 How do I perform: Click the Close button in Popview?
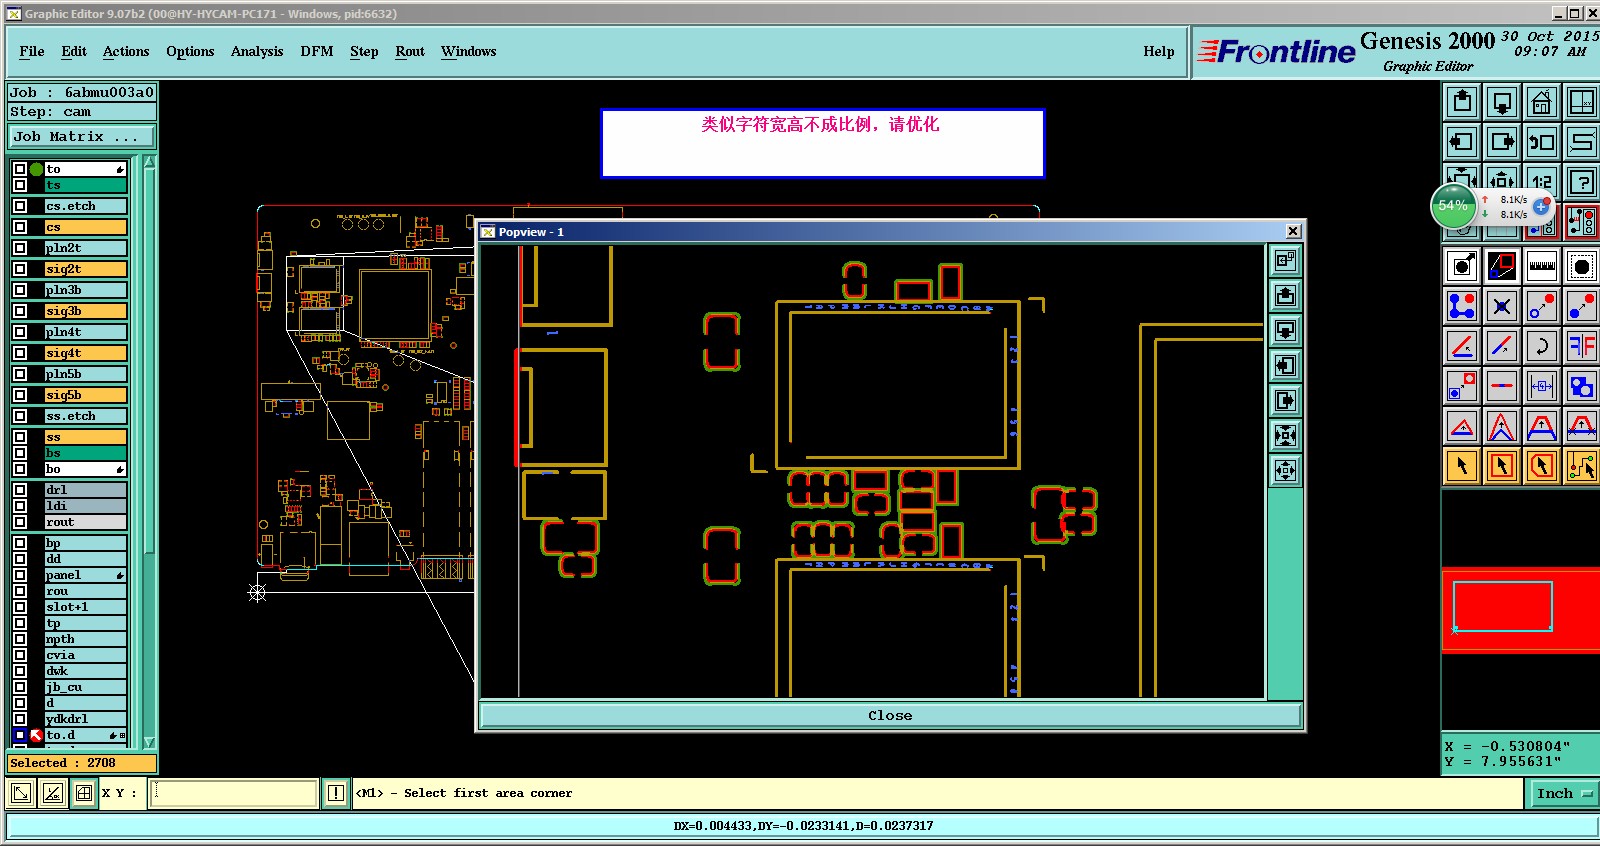tap(890, 716)
